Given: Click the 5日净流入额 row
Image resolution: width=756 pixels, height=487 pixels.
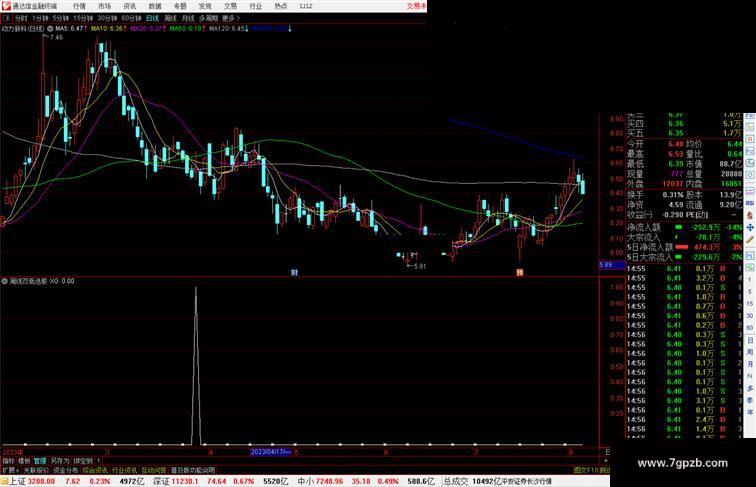Looking at the screenshot, I should tap(684, 247).
